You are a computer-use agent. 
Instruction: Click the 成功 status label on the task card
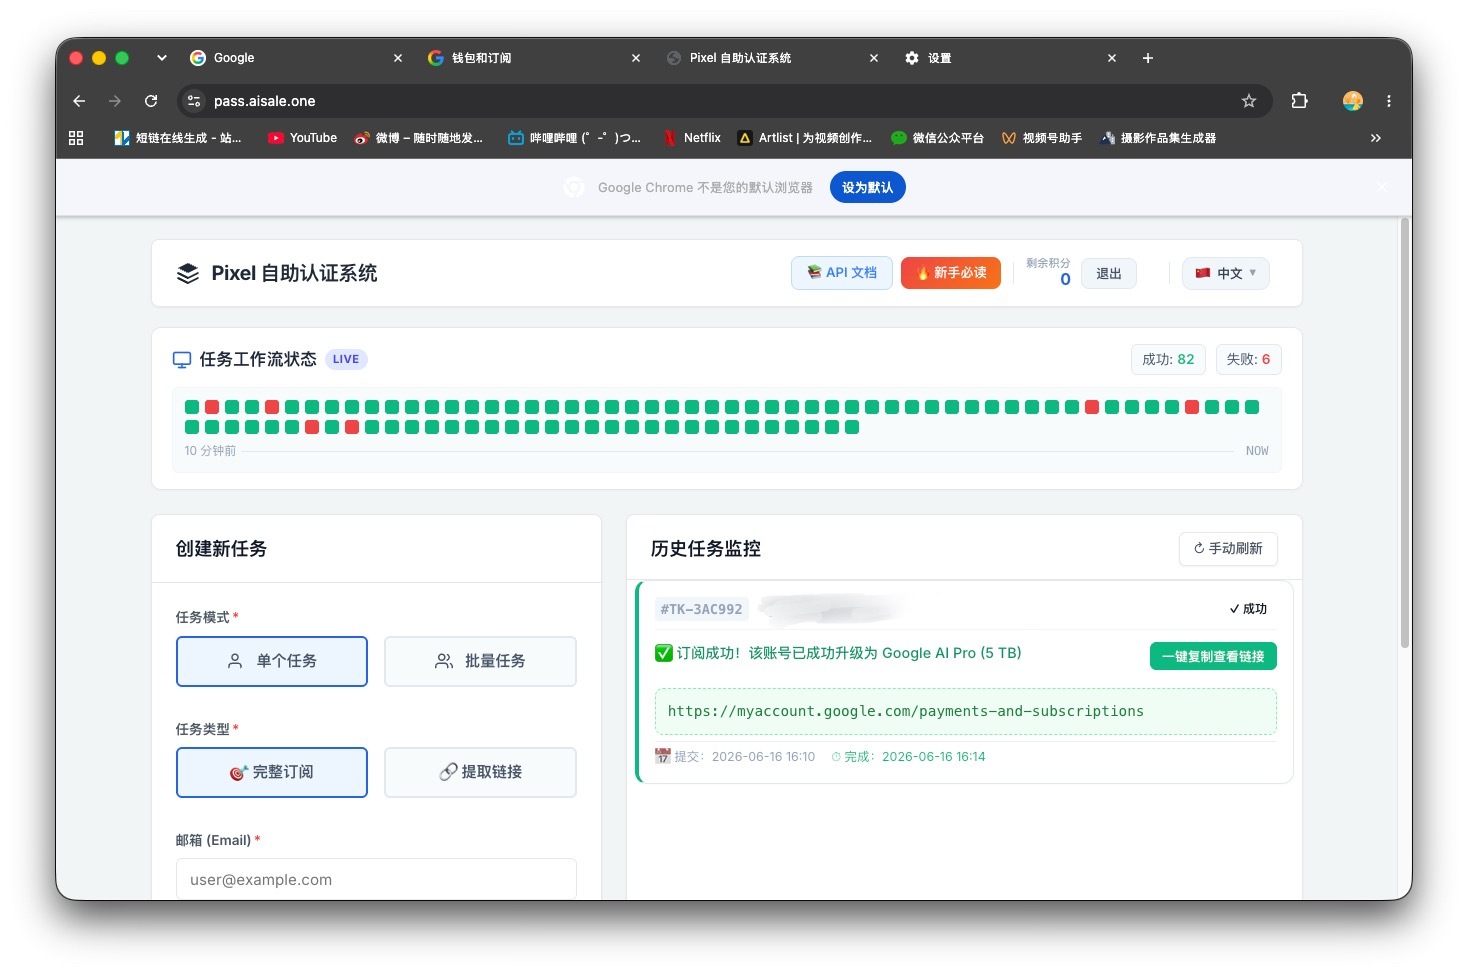coord(1248,609)
